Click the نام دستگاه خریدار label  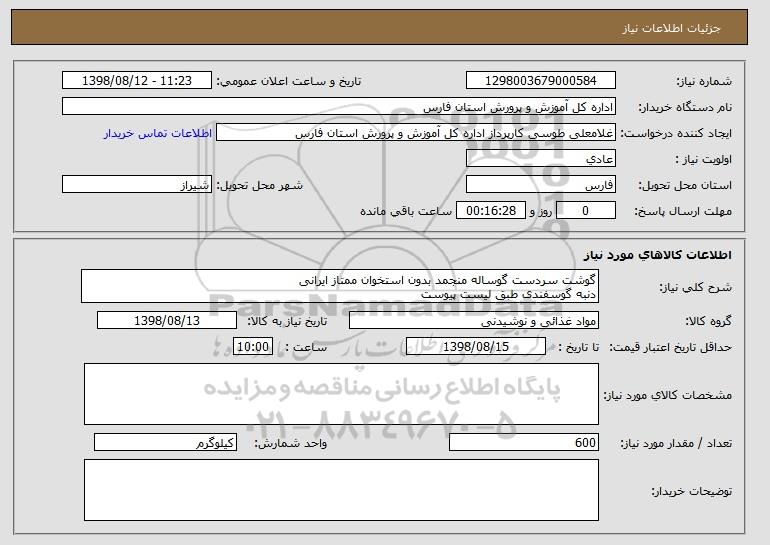click(685, 107)
